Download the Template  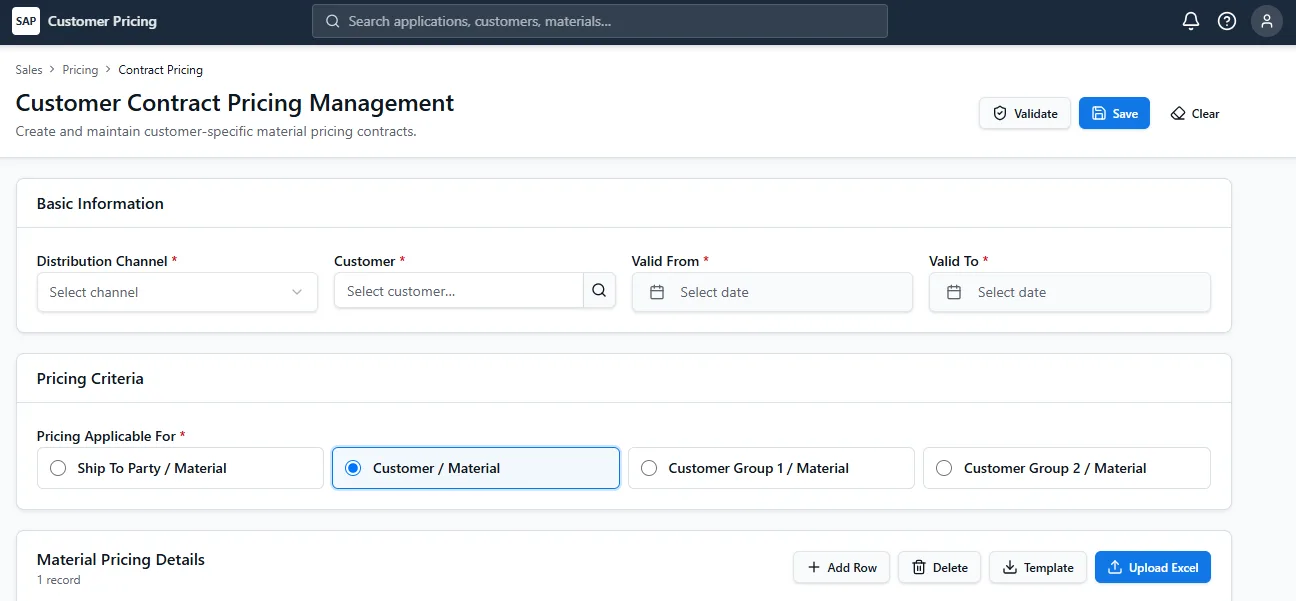point(1038,567)
